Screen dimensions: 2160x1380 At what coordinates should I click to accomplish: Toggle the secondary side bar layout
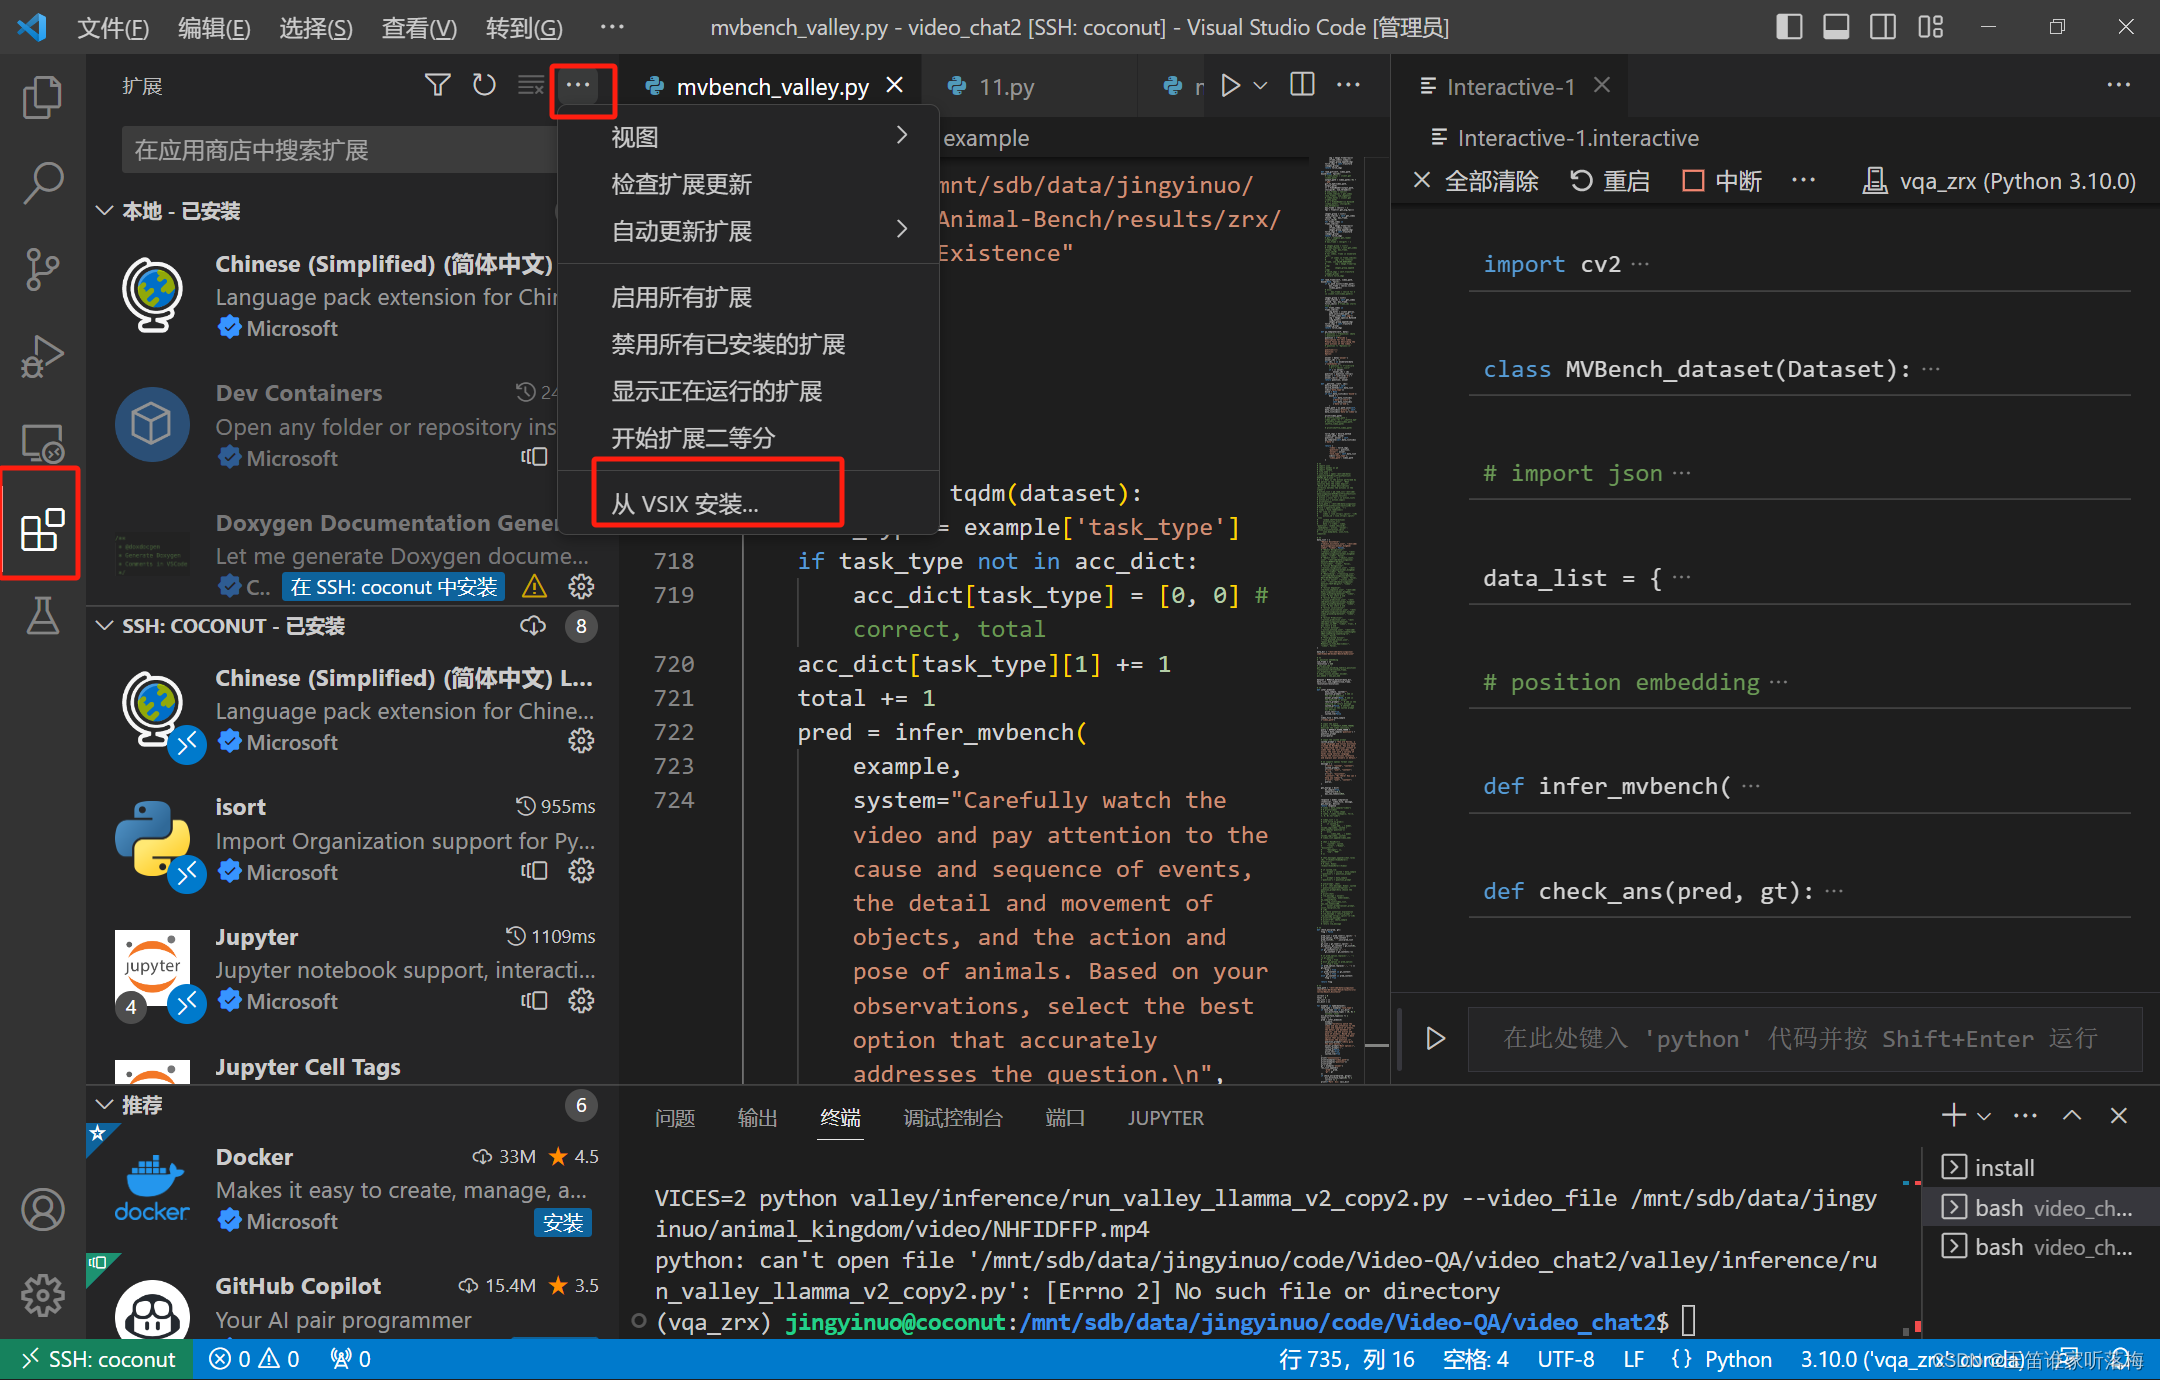coord(1883,27)
